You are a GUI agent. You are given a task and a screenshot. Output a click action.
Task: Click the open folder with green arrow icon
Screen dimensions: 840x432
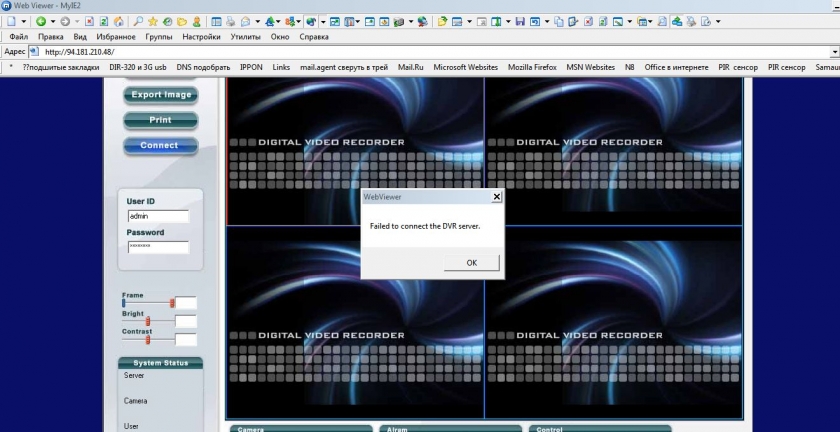pos(442,21)
